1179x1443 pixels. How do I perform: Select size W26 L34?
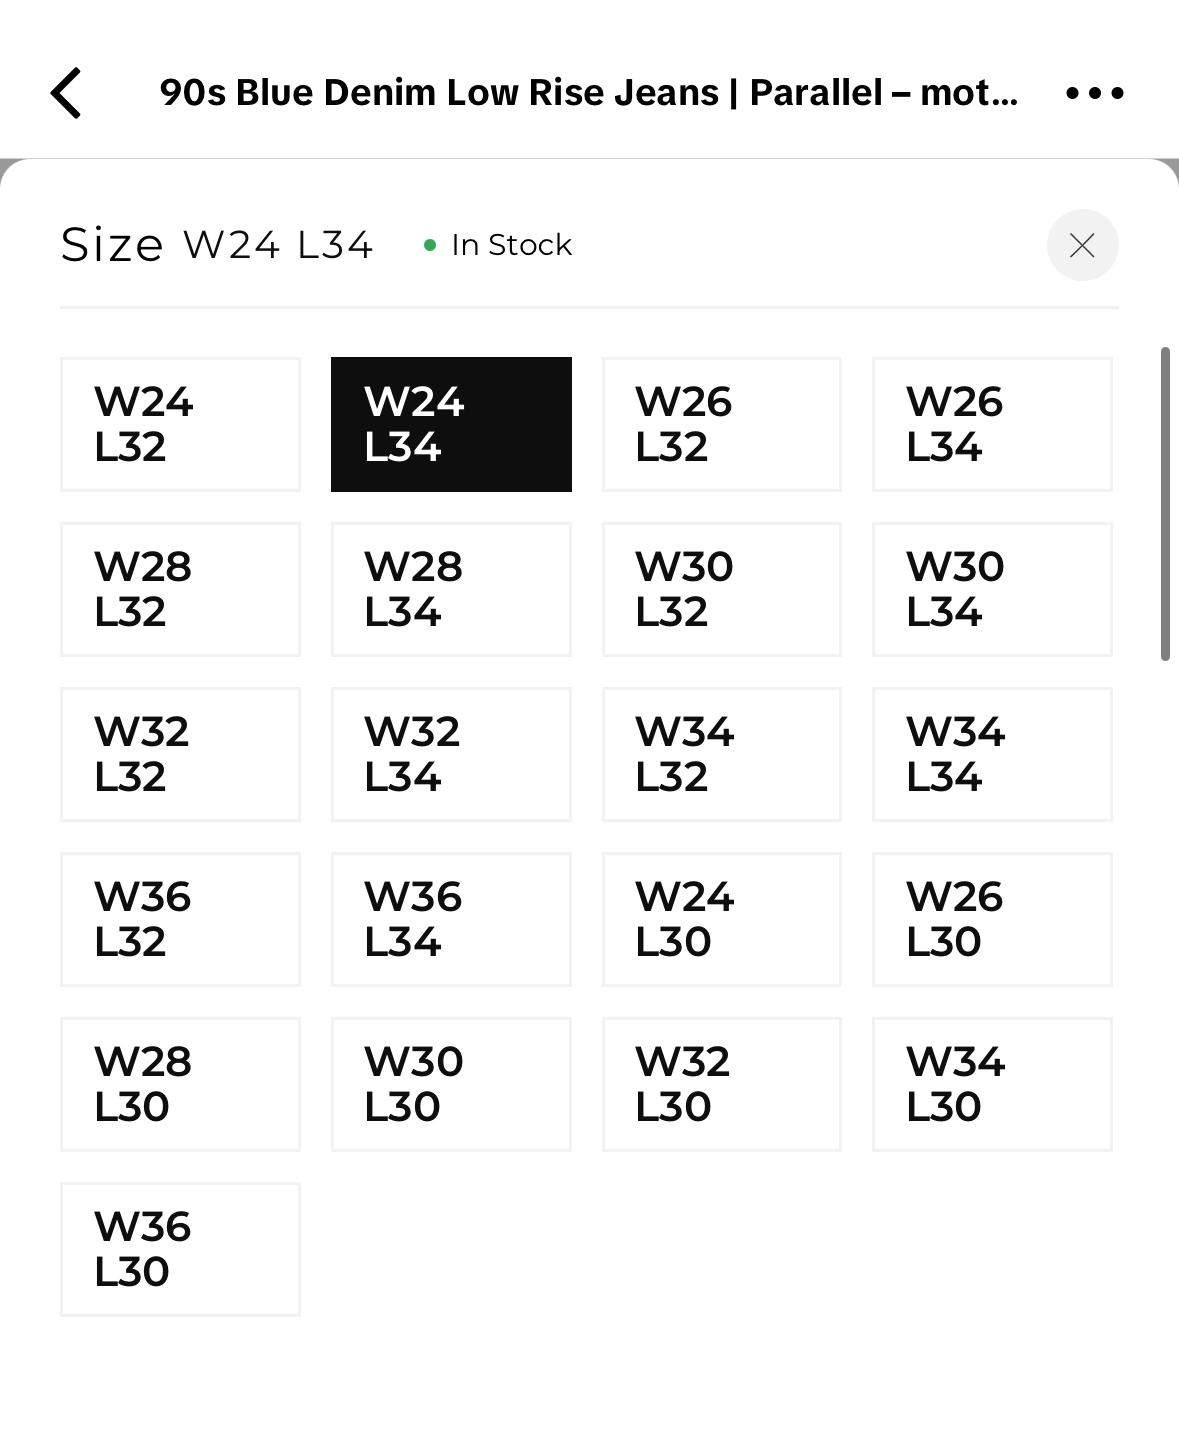point(992,424)
